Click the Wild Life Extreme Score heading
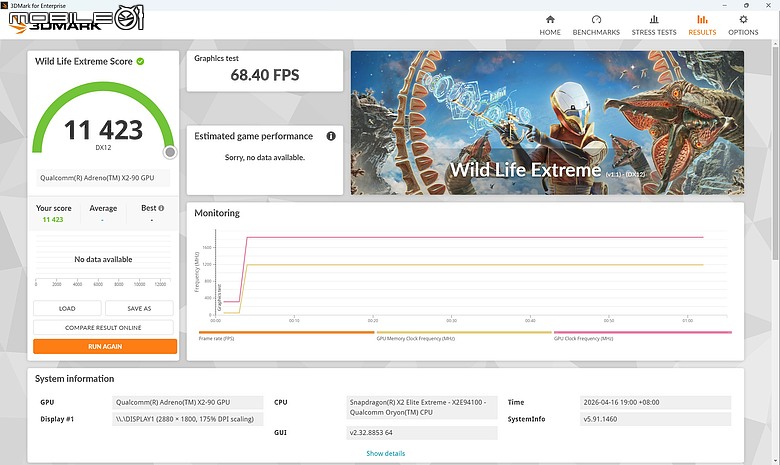This screenshot has width=780, height=465. (x=84, y=61)
